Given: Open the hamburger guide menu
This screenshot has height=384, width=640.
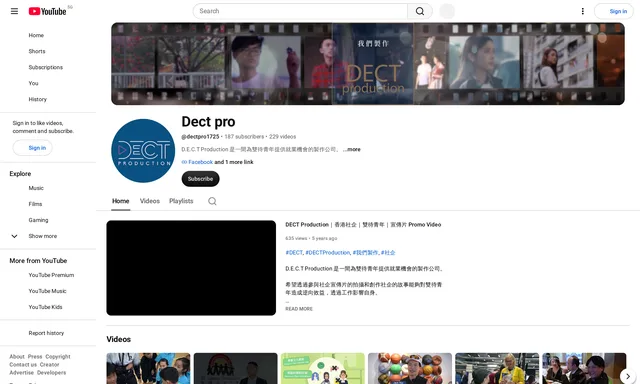Looking at the screenshot, I should pyautogui.click(x=14, y=11).
